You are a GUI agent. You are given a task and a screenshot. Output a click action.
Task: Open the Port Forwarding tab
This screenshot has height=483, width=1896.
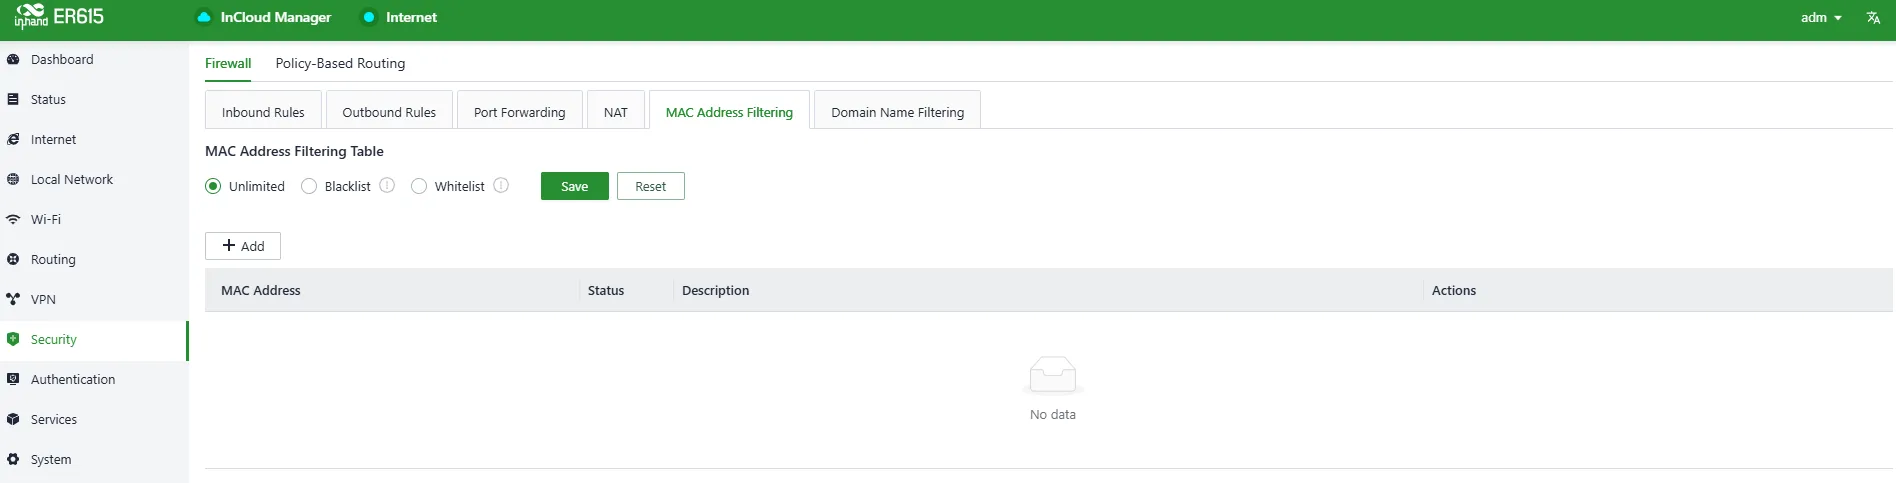point(519,110)
